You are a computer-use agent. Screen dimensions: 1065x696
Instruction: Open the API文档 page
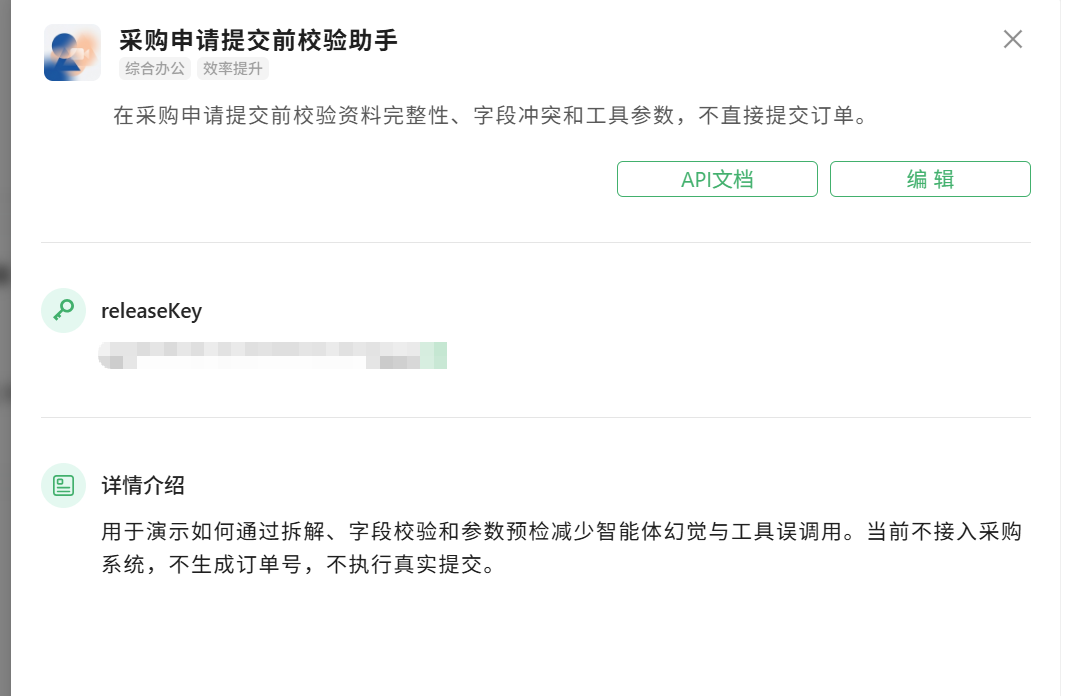coord(717,179)
